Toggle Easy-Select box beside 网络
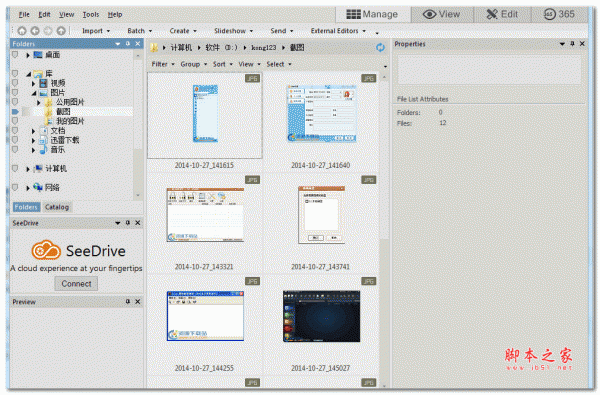The width and height of the screenshot is (600, 395). click(x=15, y=188)
